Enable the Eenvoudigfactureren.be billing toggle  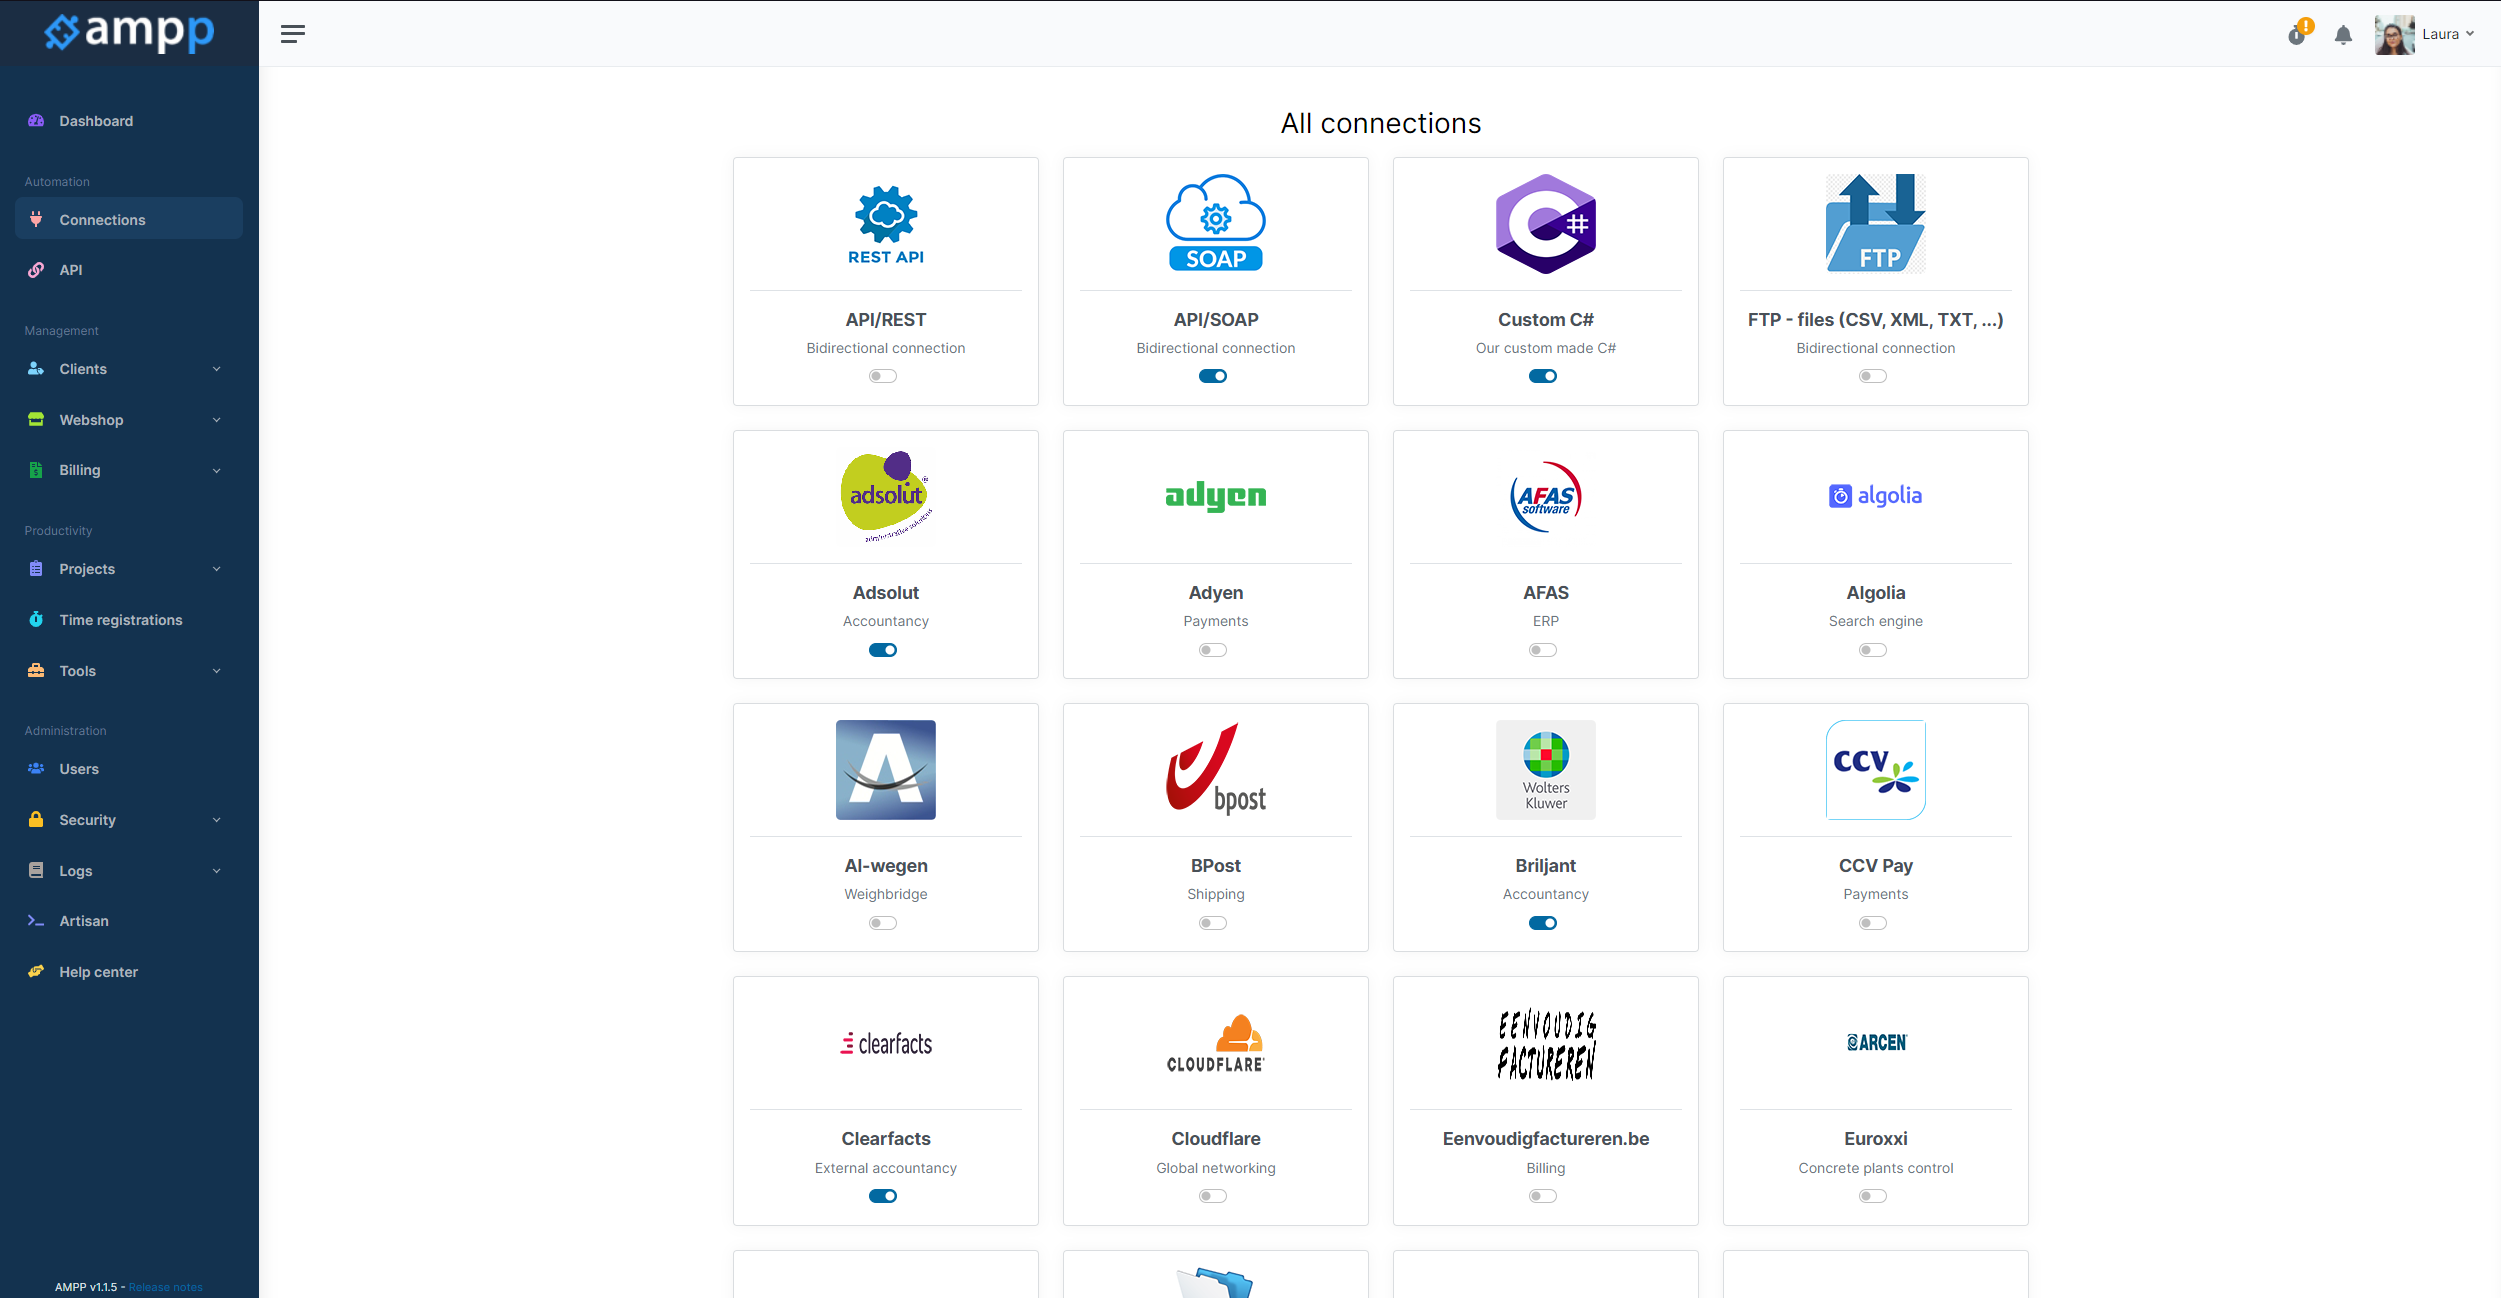[x=1543, y=1196]
